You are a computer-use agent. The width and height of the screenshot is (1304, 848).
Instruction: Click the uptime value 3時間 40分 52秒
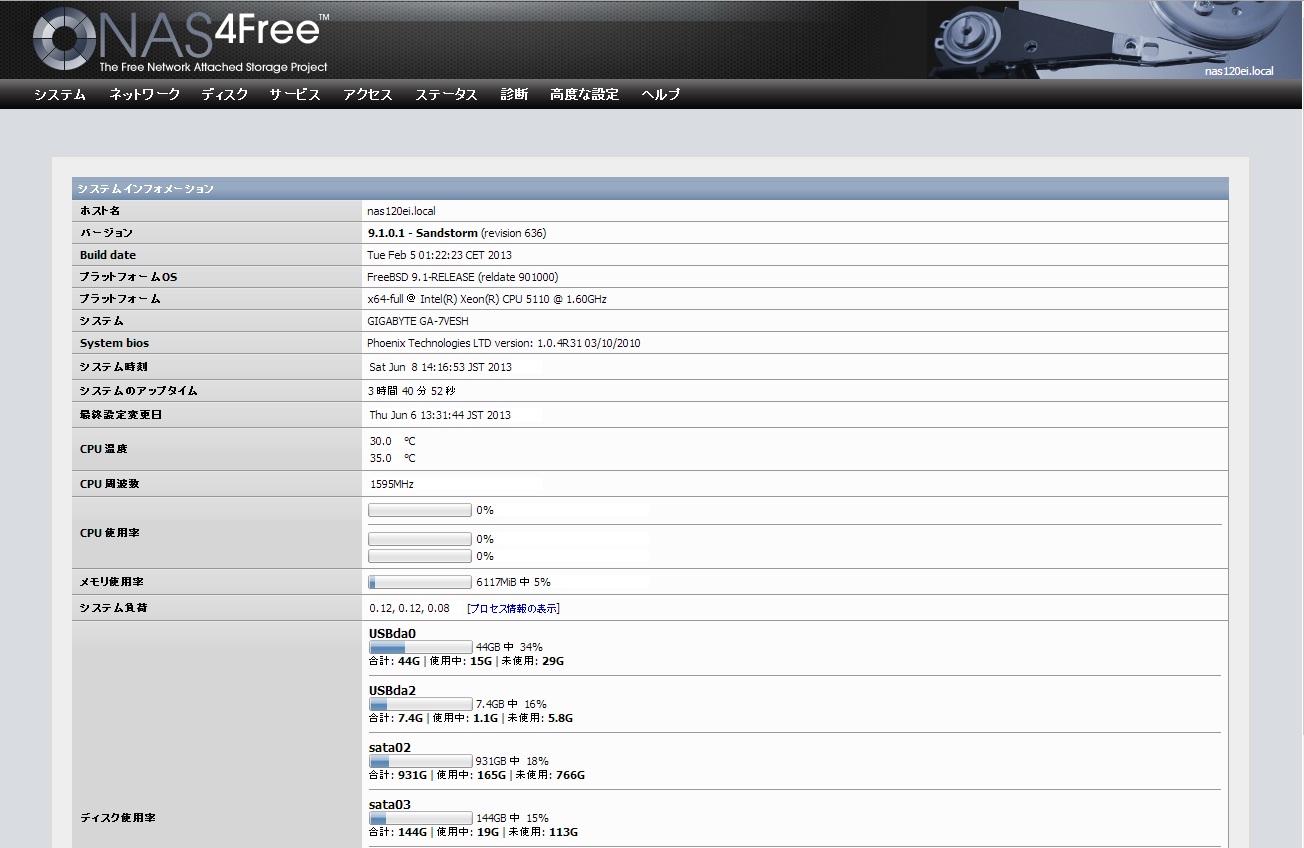(x=412, y=391)
